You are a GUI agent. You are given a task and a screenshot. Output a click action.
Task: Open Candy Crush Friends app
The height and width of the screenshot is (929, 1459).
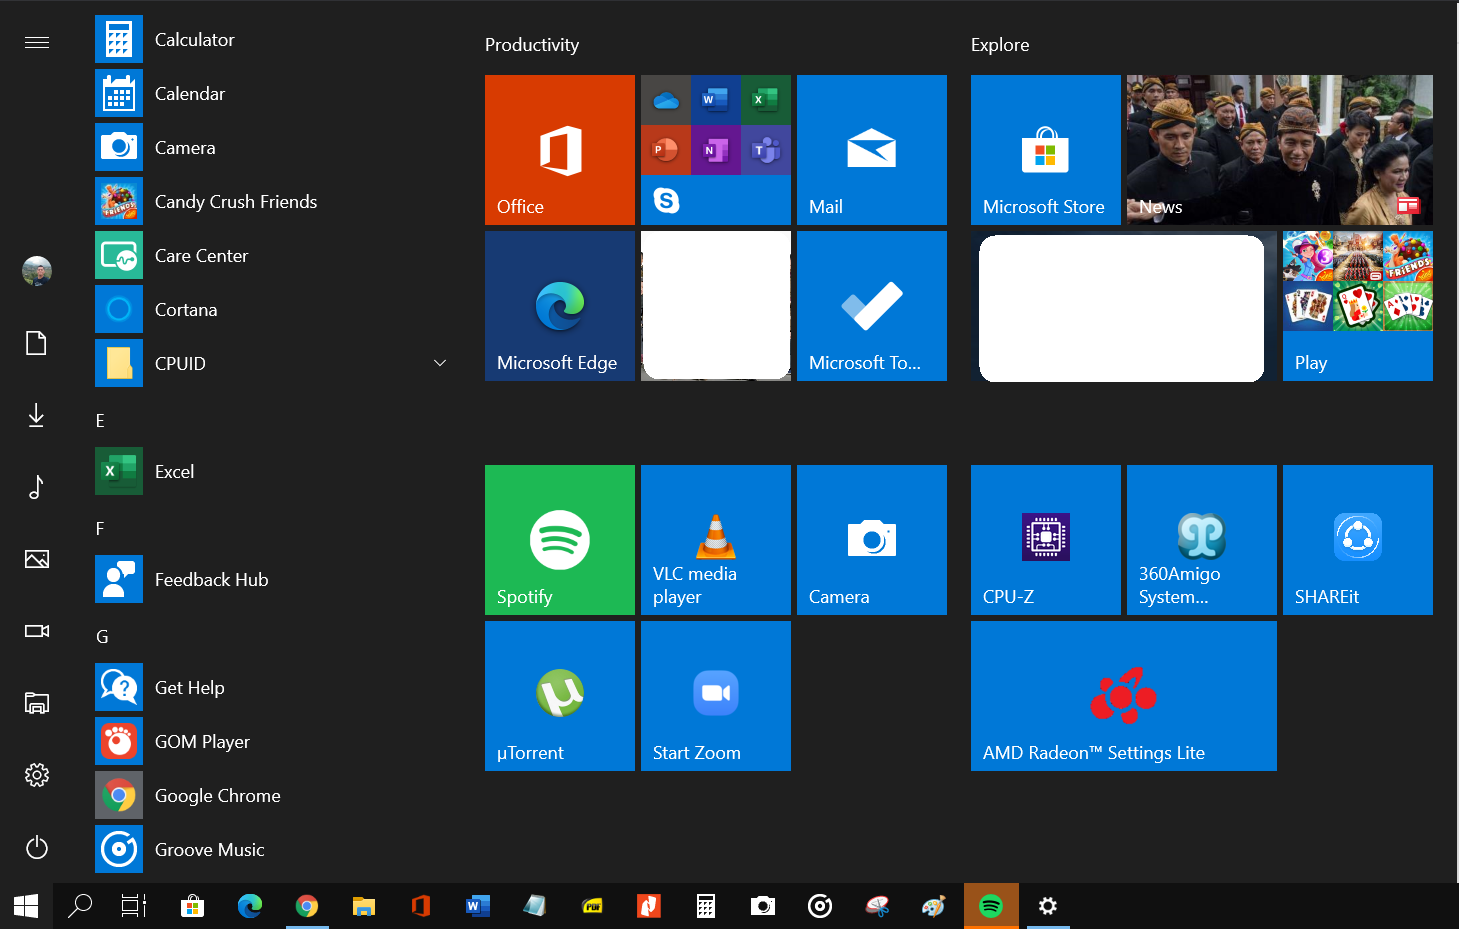coord(272,202)
